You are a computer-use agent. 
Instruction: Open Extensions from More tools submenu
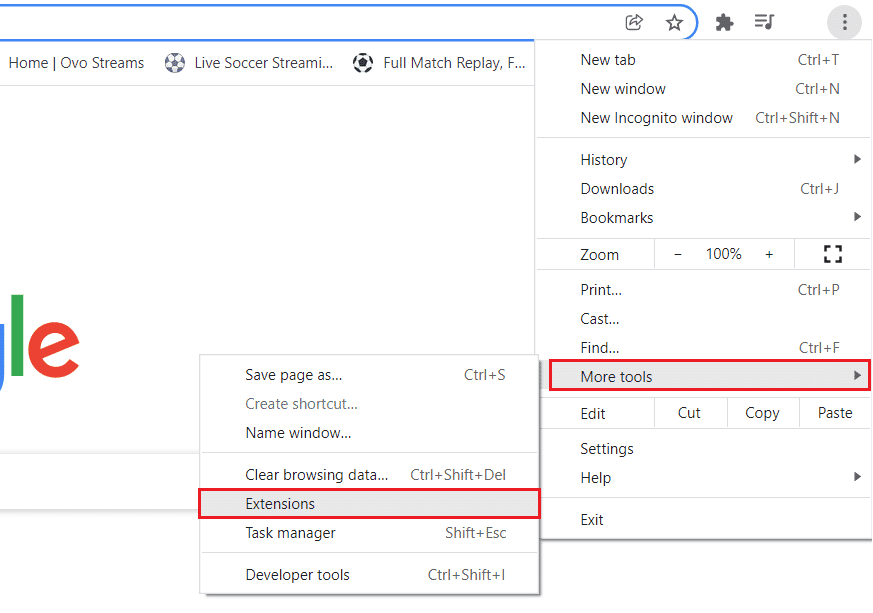click(369, 503)
